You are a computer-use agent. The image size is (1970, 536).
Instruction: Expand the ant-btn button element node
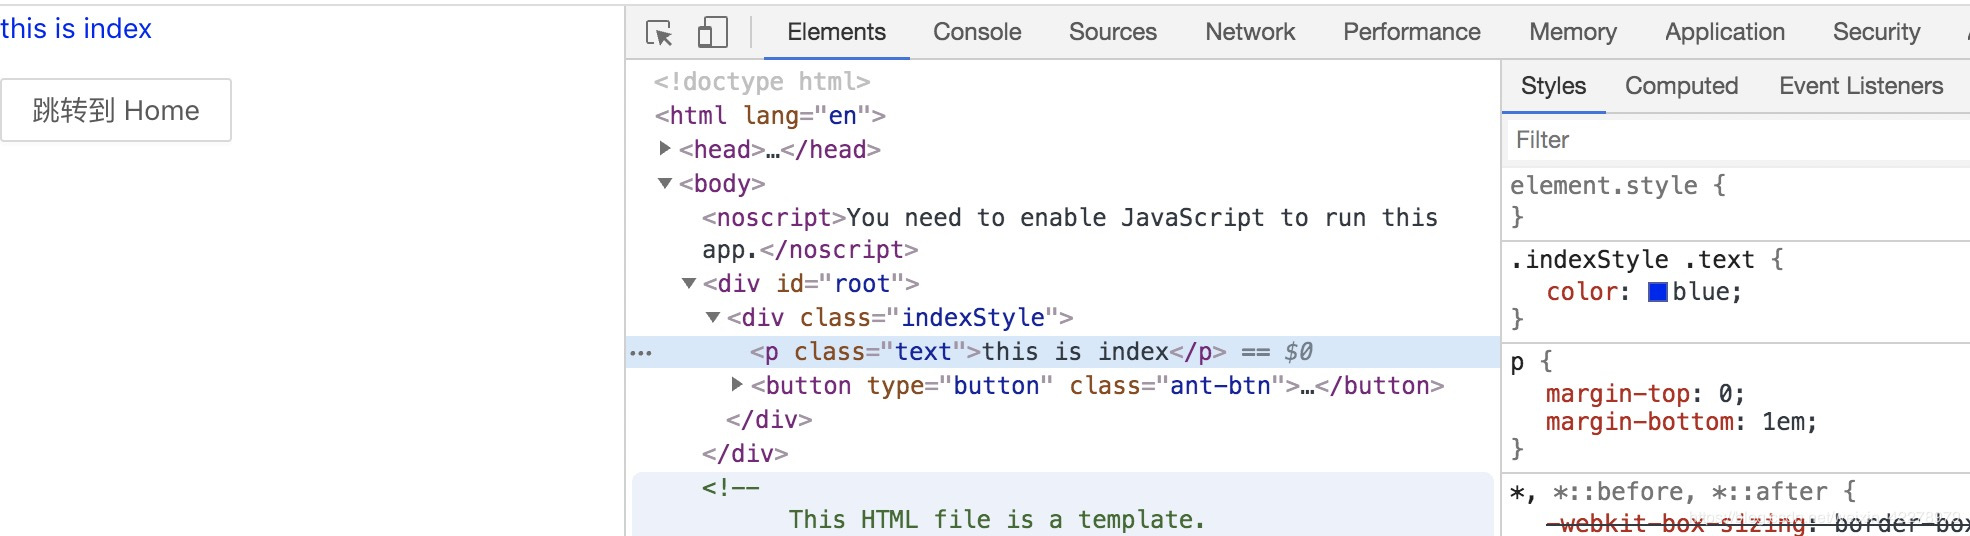[737, 384]
